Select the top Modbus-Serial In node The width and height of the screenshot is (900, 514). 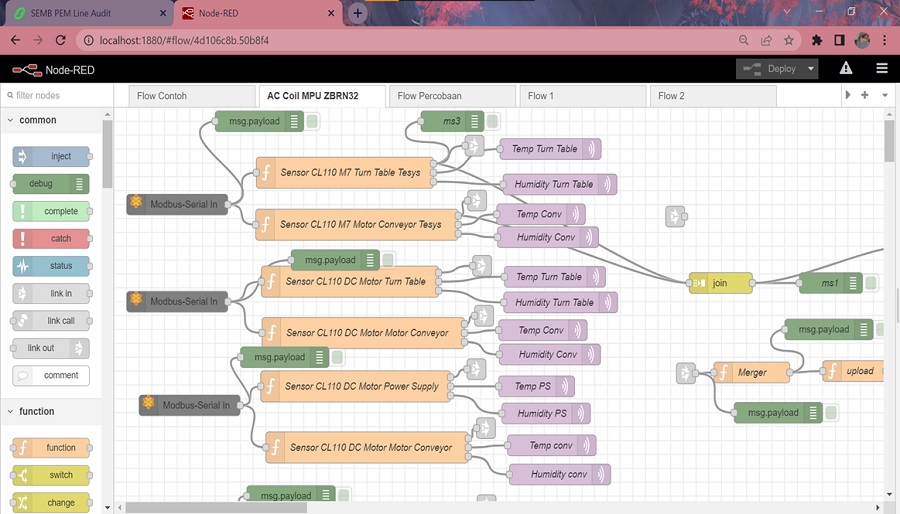point(177,204)
